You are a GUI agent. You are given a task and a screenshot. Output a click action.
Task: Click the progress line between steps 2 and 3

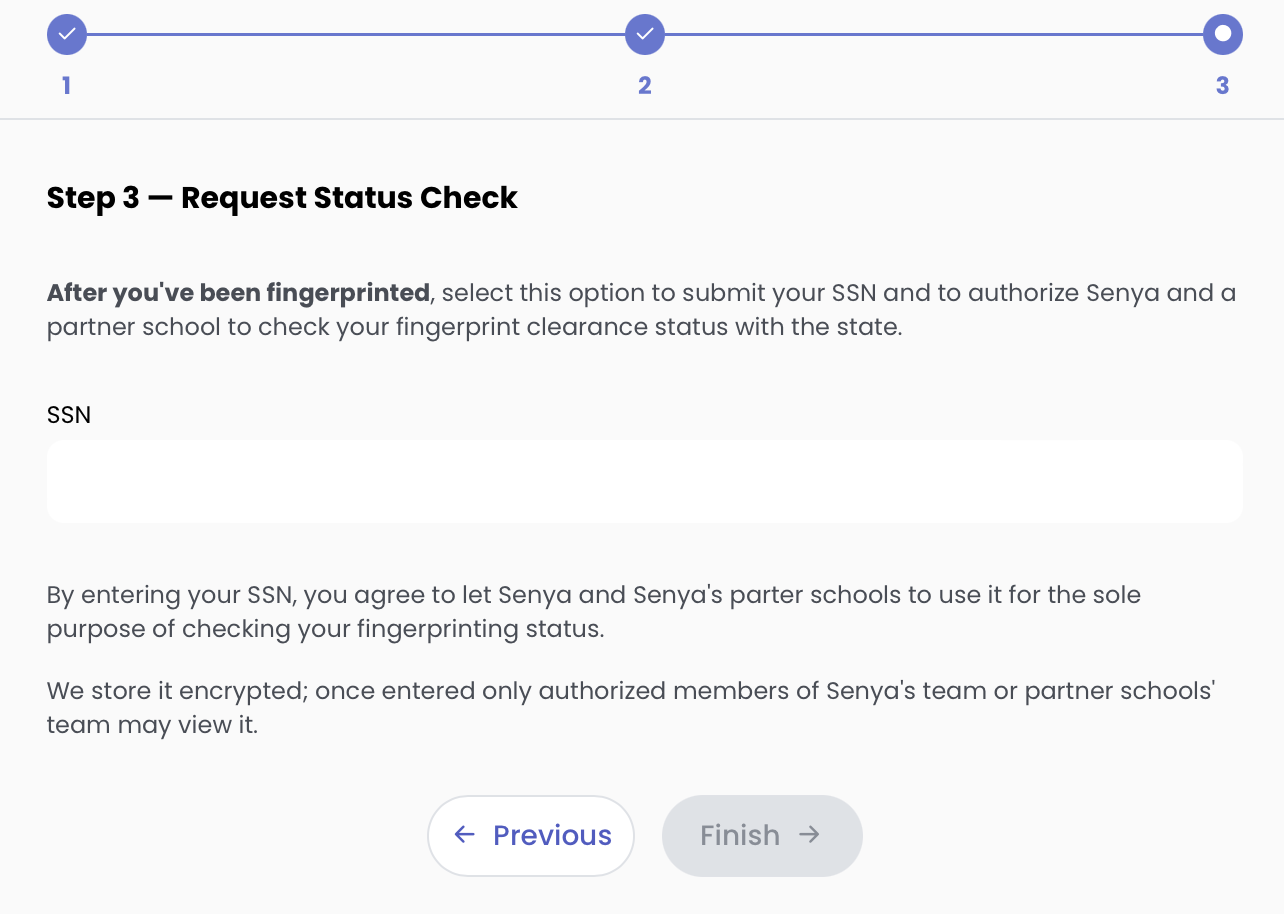click(x=934, y=35)
